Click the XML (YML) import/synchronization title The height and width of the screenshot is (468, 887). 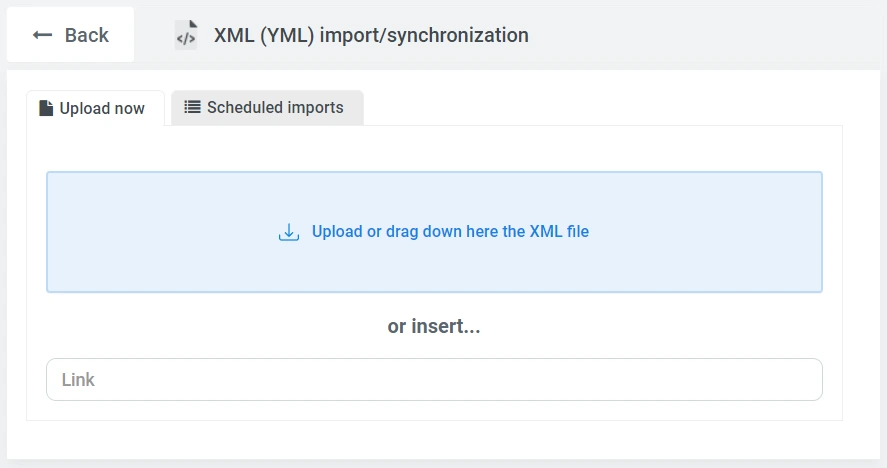371,35
